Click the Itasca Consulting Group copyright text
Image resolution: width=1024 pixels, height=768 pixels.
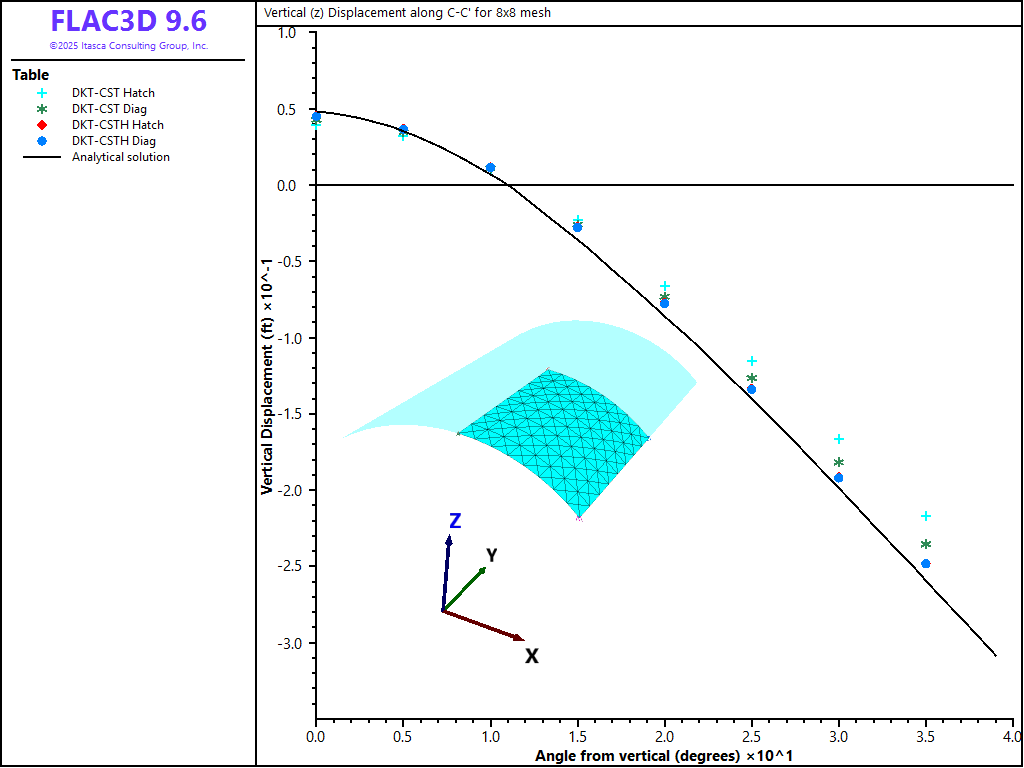click(128, 46)
